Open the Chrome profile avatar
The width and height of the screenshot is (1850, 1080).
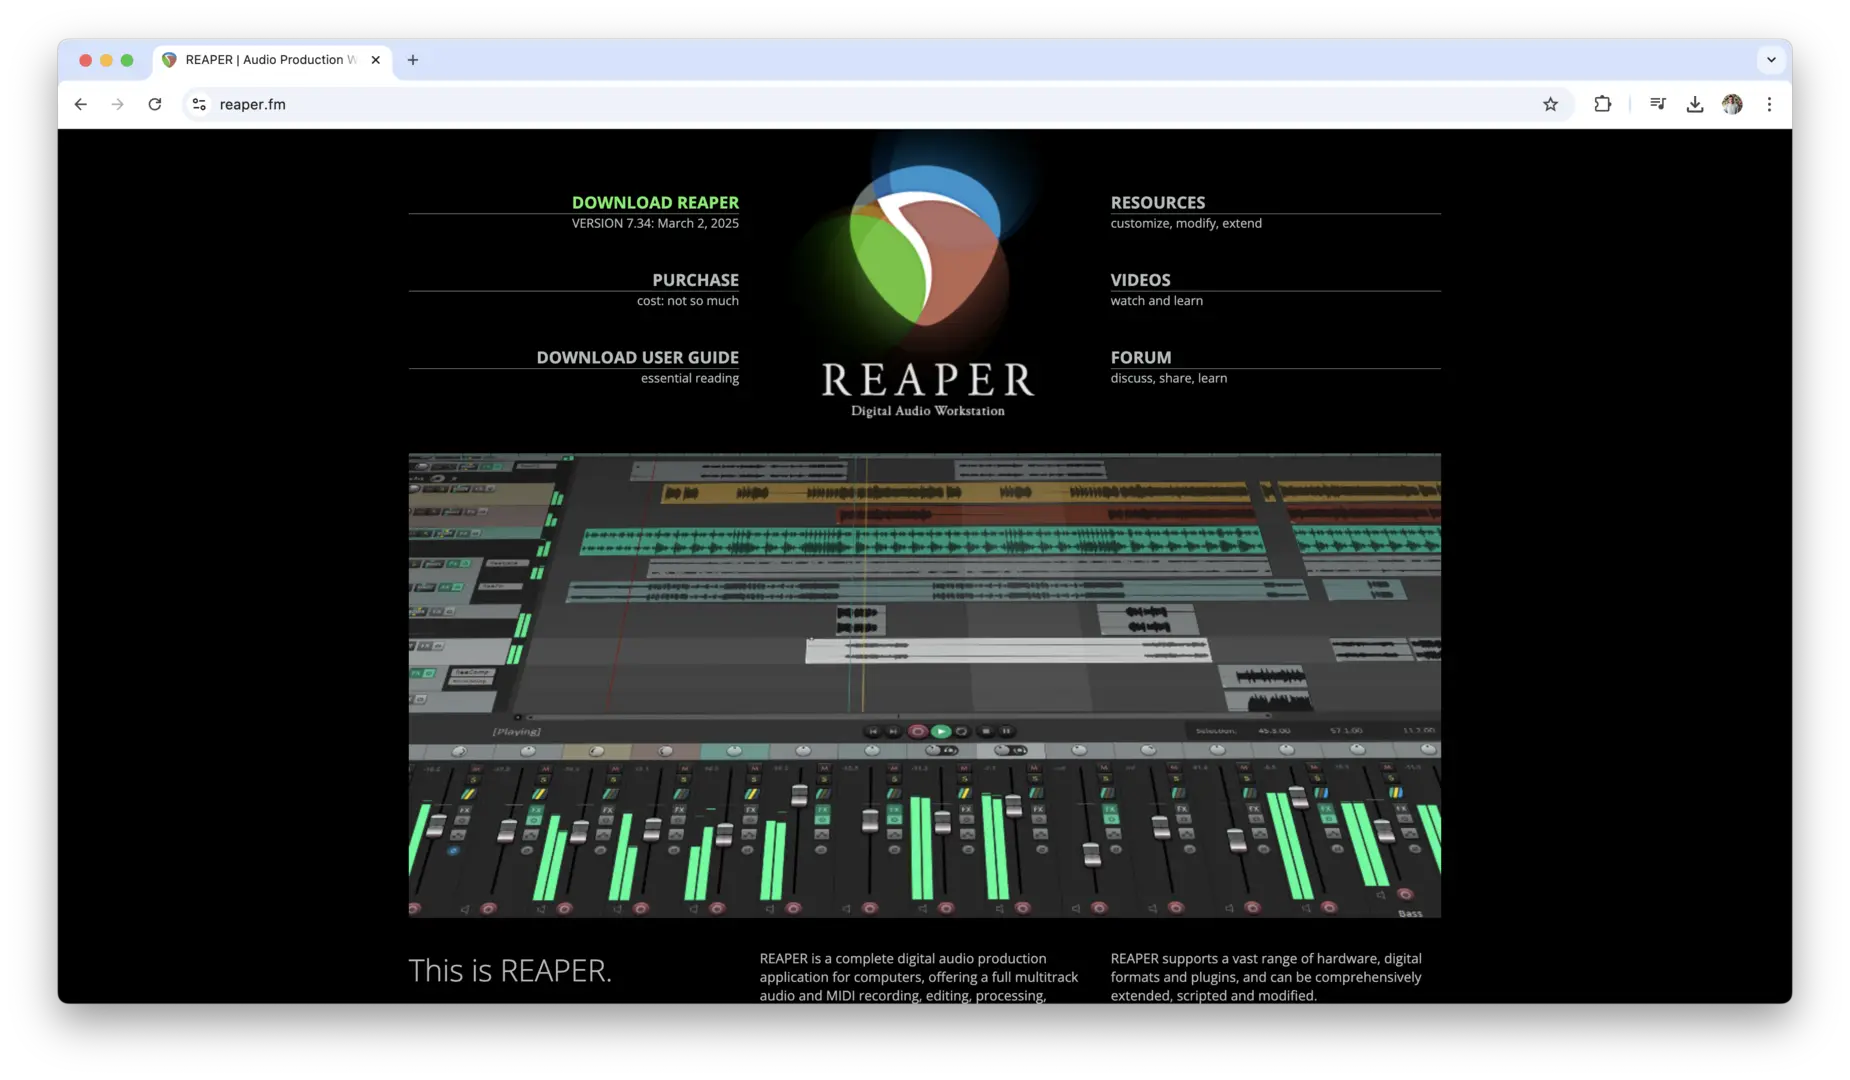pos(1732,104)
